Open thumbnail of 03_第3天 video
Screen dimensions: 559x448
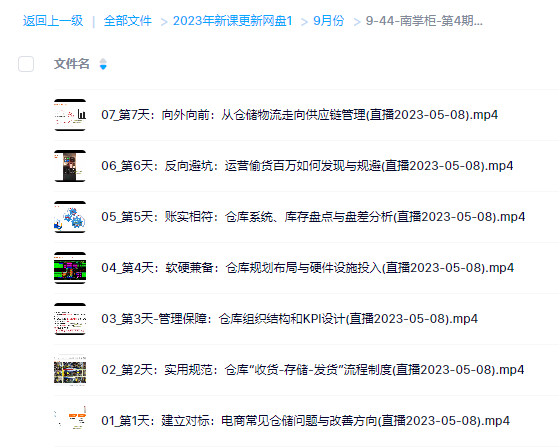click(70, 319)
